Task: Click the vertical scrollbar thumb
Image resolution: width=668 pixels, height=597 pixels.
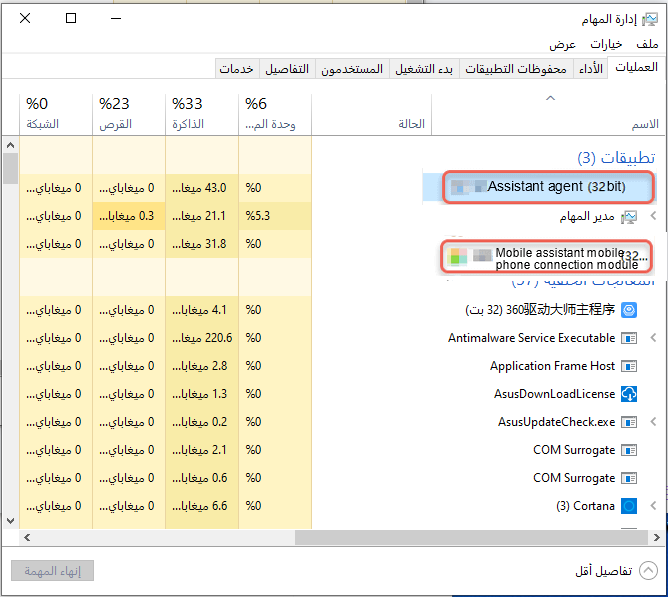Action: (x=11, y=168)
